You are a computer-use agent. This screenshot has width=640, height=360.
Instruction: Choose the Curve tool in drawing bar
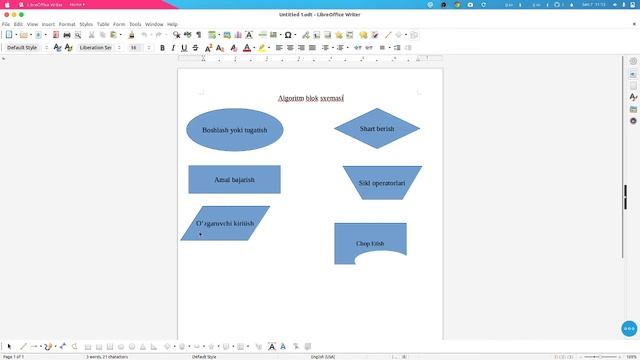[x=48, y=347]
